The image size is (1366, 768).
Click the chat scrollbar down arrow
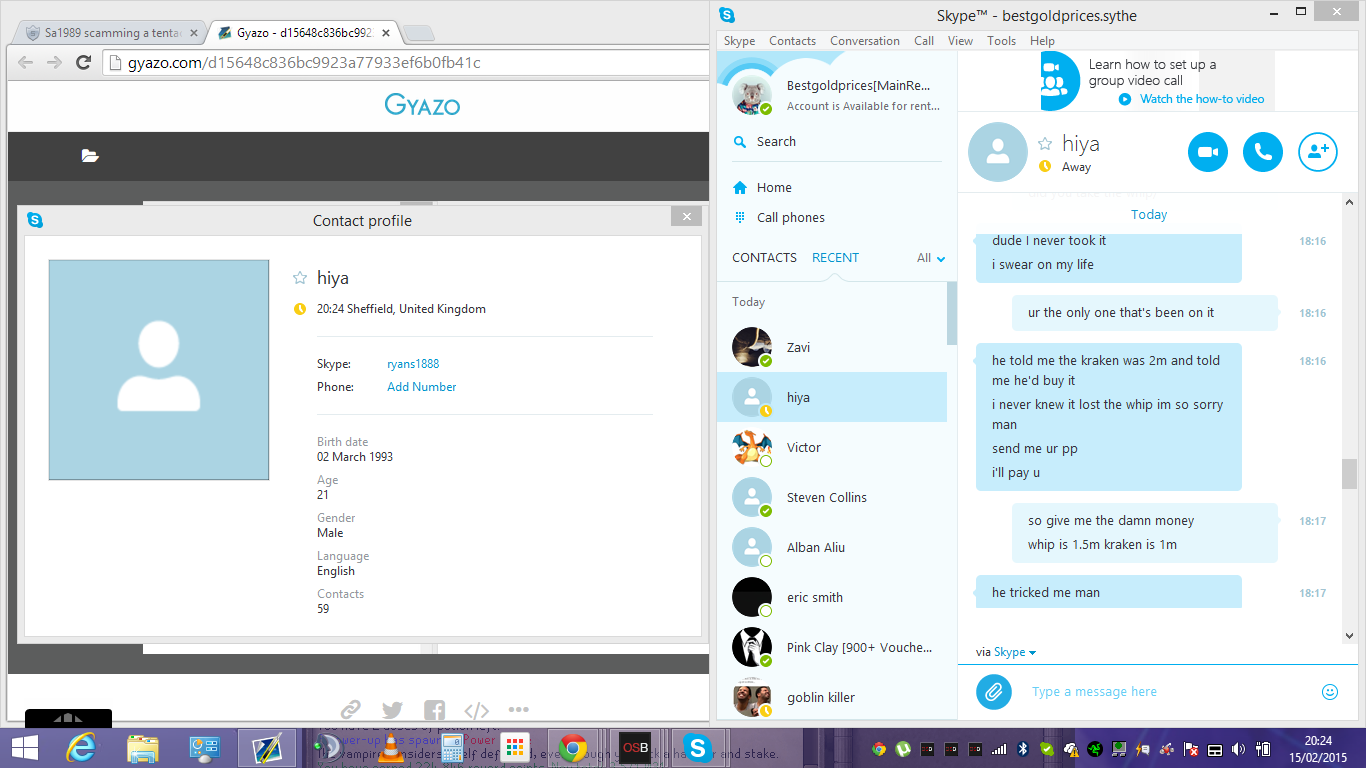[1349, 636]
